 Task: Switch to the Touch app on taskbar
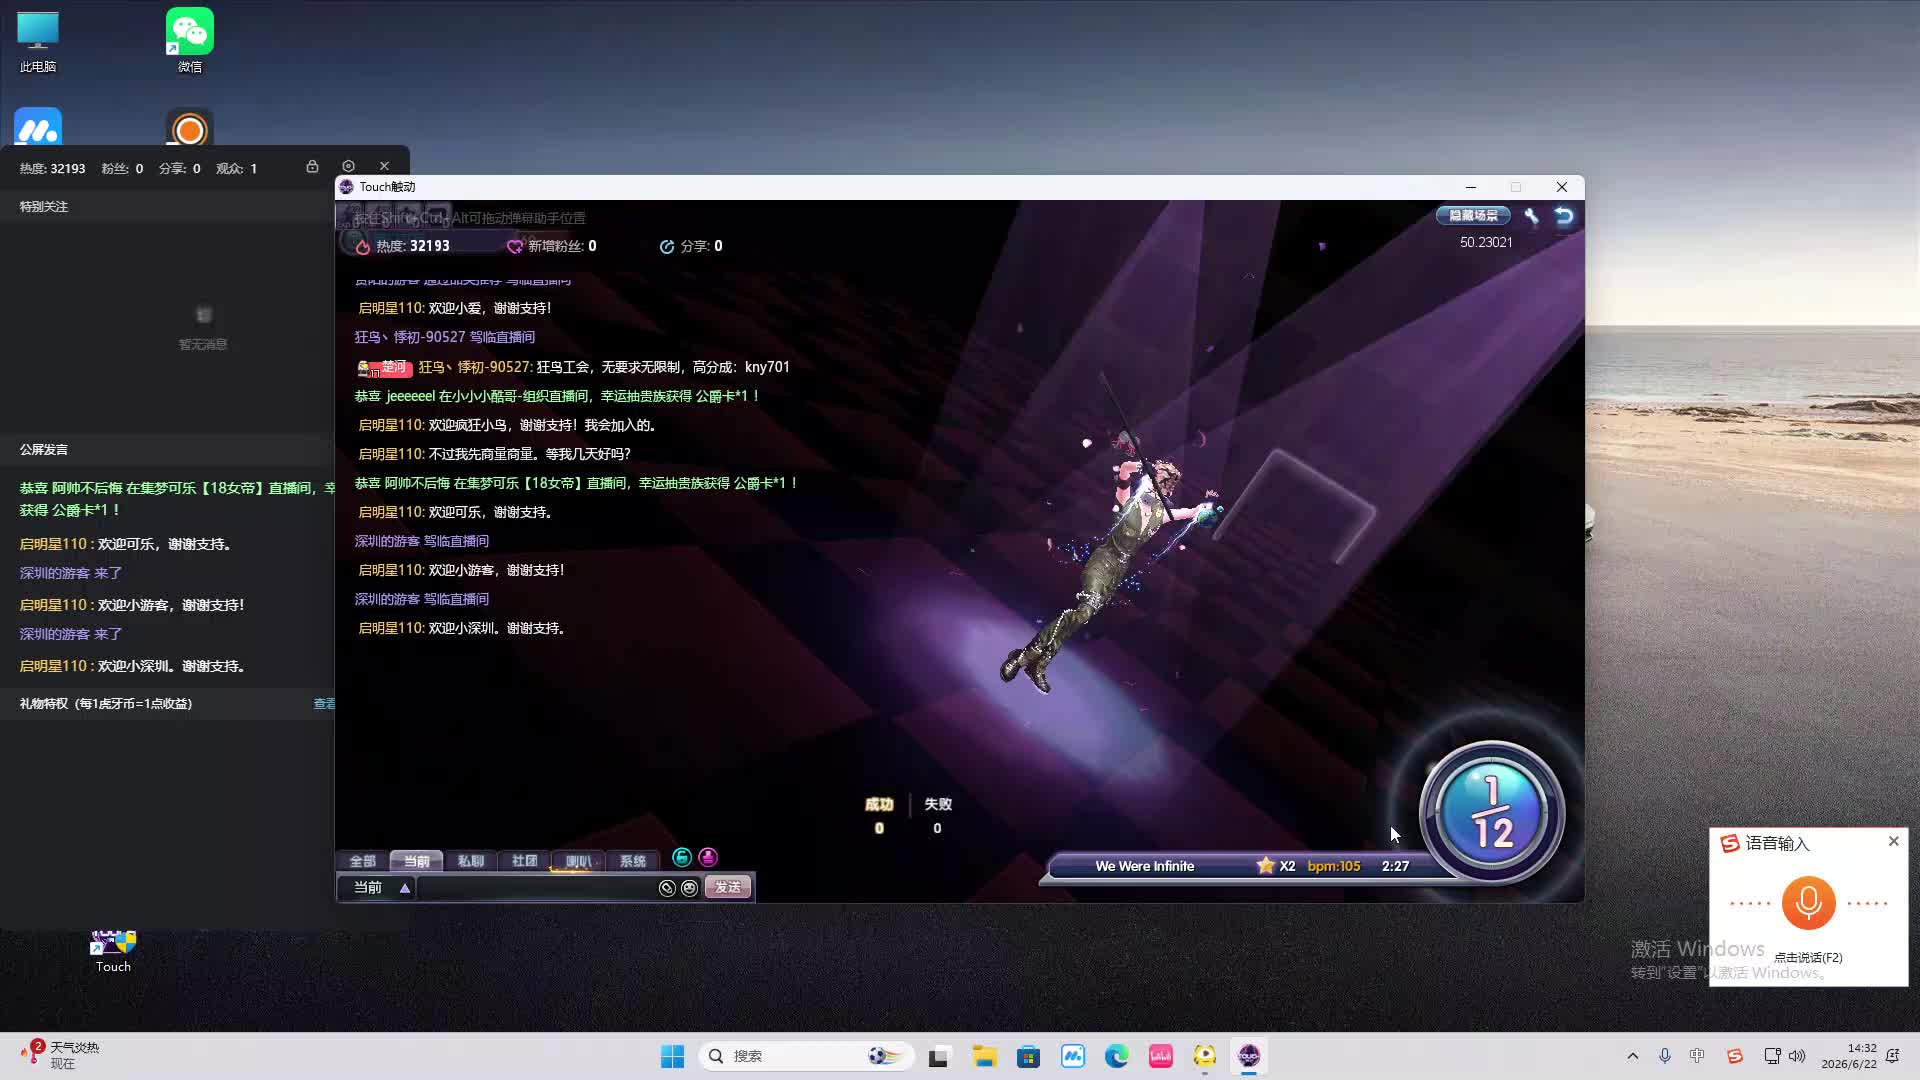[1248, 1056]
